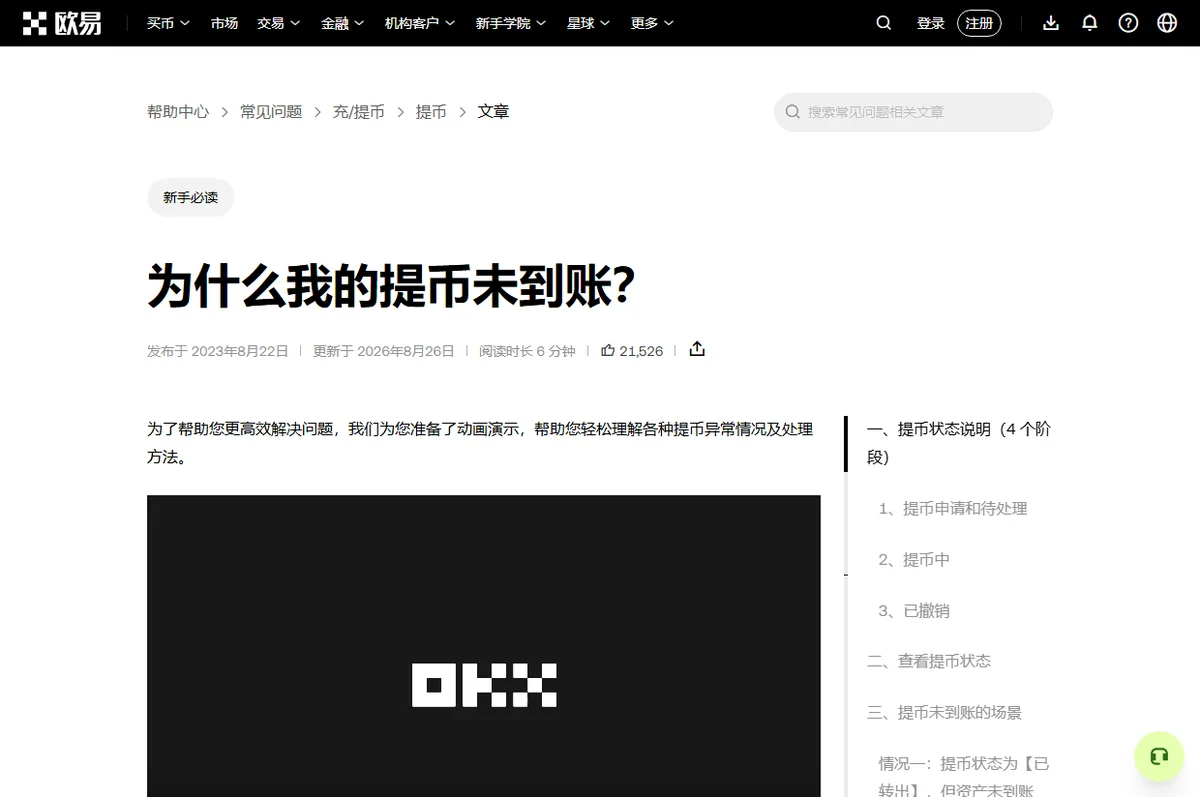Click the 文章 breadcrumb text
Screen dimensions: 1200x797
coord(494,112)
